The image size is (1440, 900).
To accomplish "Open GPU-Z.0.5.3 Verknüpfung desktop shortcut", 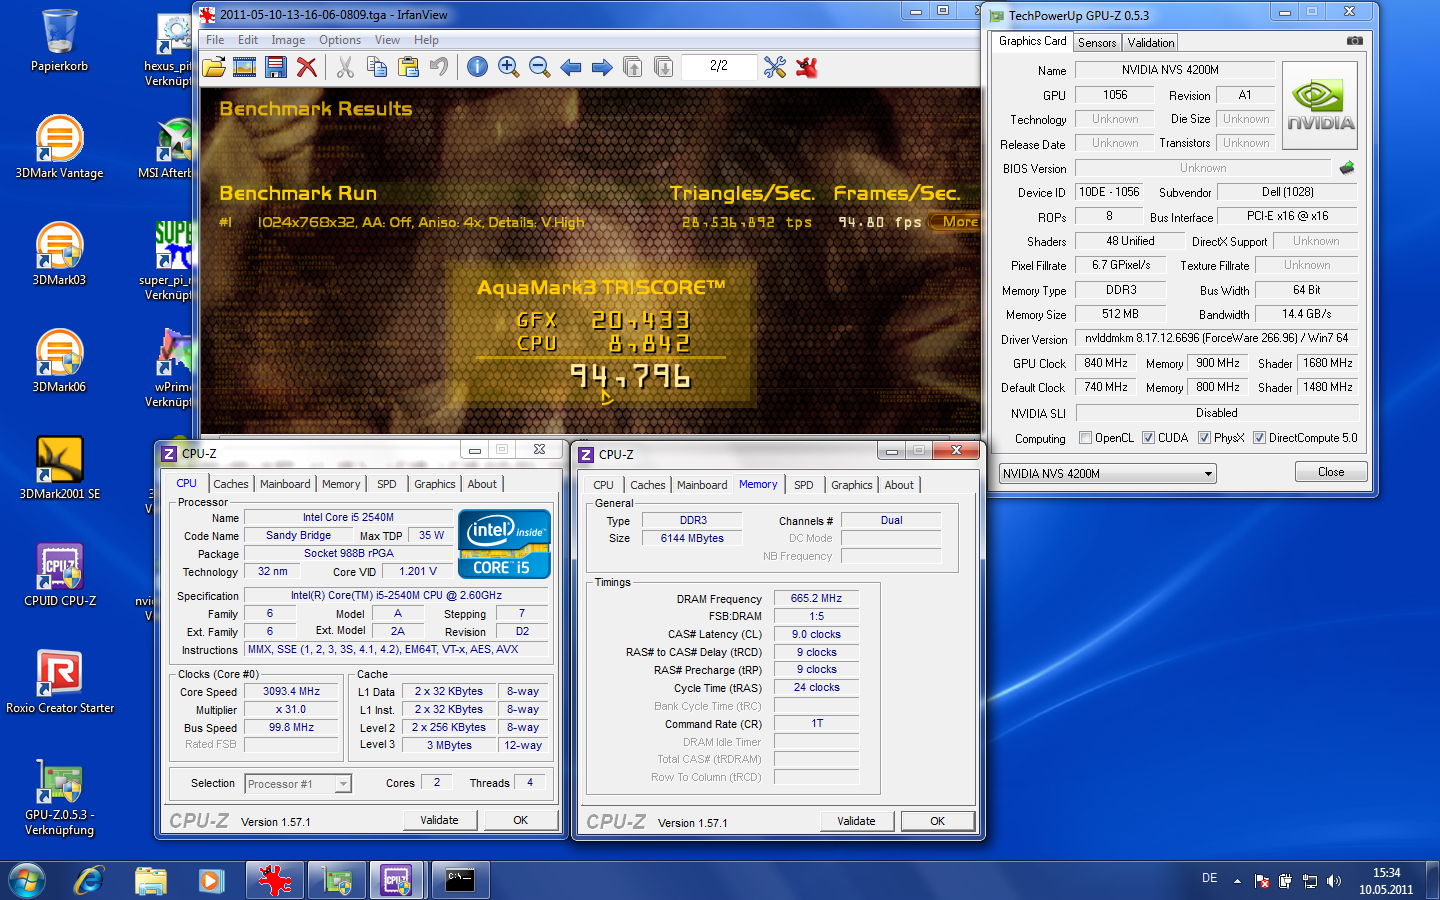I will pos(59,797).
